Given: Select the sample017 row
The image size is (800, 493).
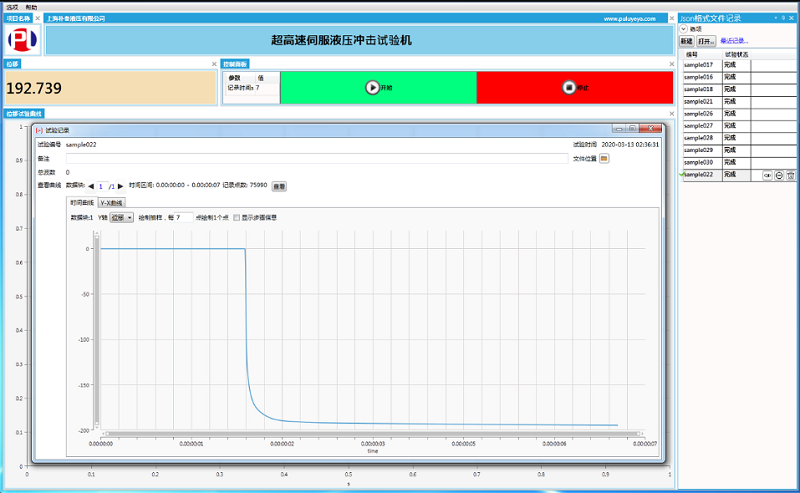Looking at the screenshot, I should point(739,65).
